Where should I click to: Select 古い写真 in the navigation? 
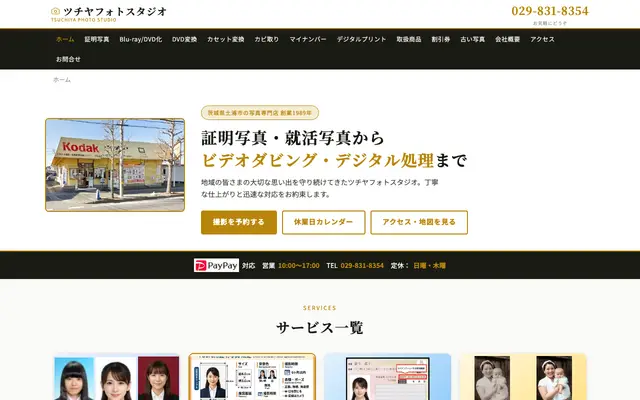pos(473,39)
